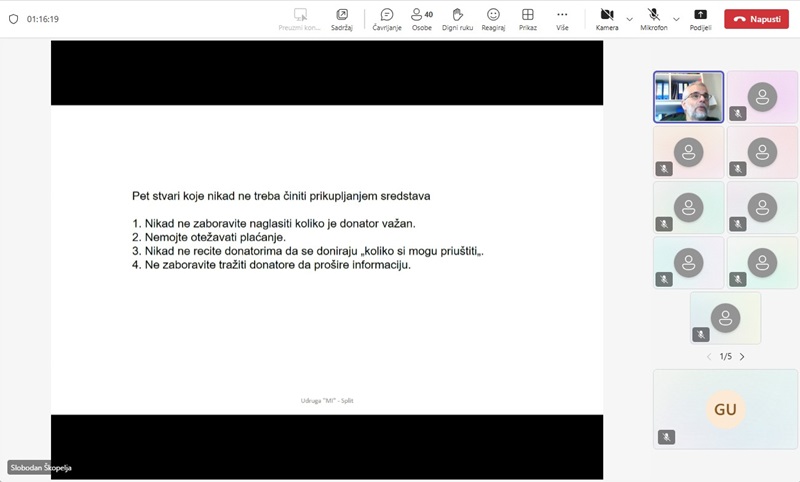Click the meeting timer 01:16:19

(x=43, y=19)
